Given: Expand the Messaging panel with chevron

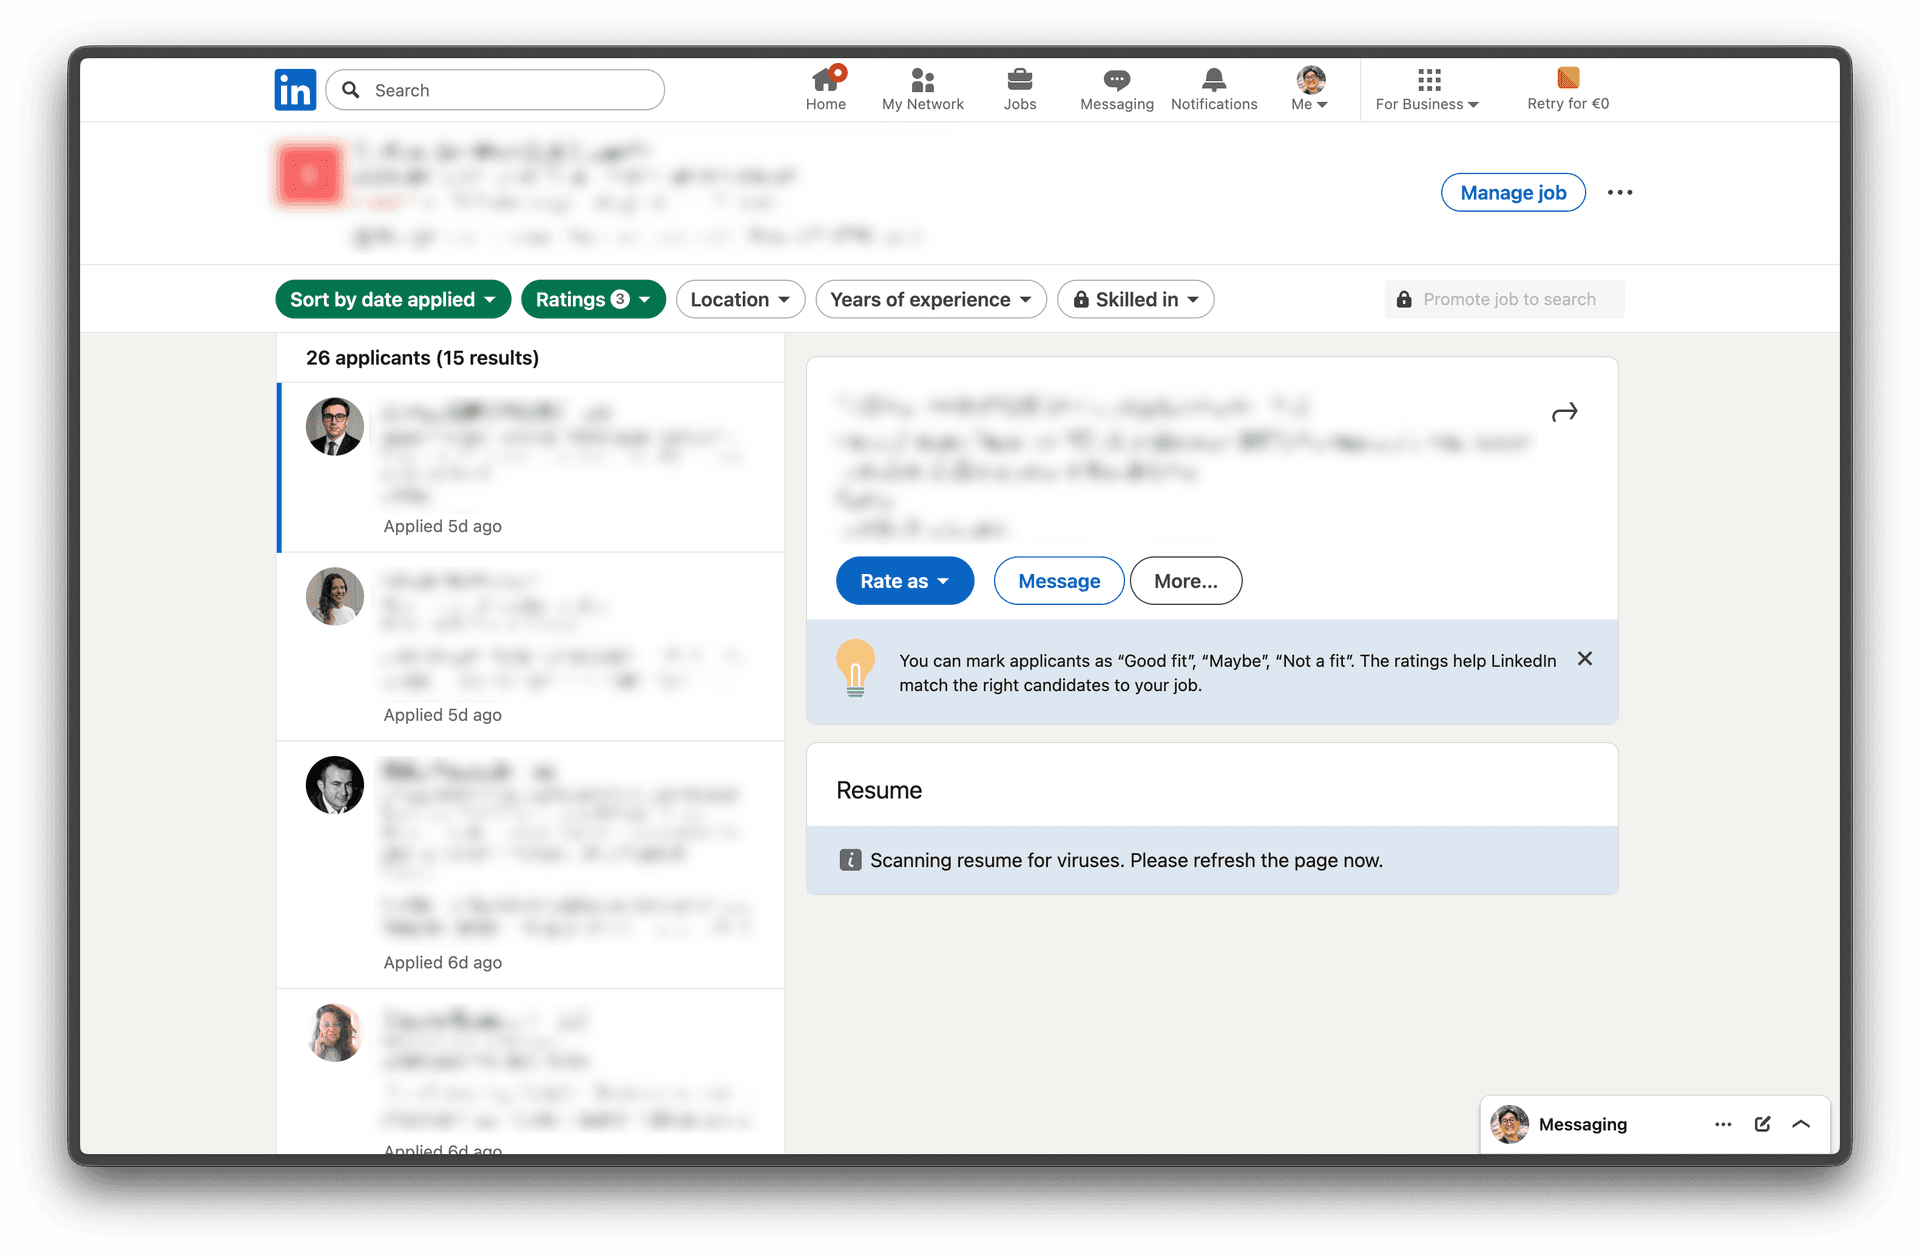Looking at the screenshot, I should click(x=1801, y=1124).
